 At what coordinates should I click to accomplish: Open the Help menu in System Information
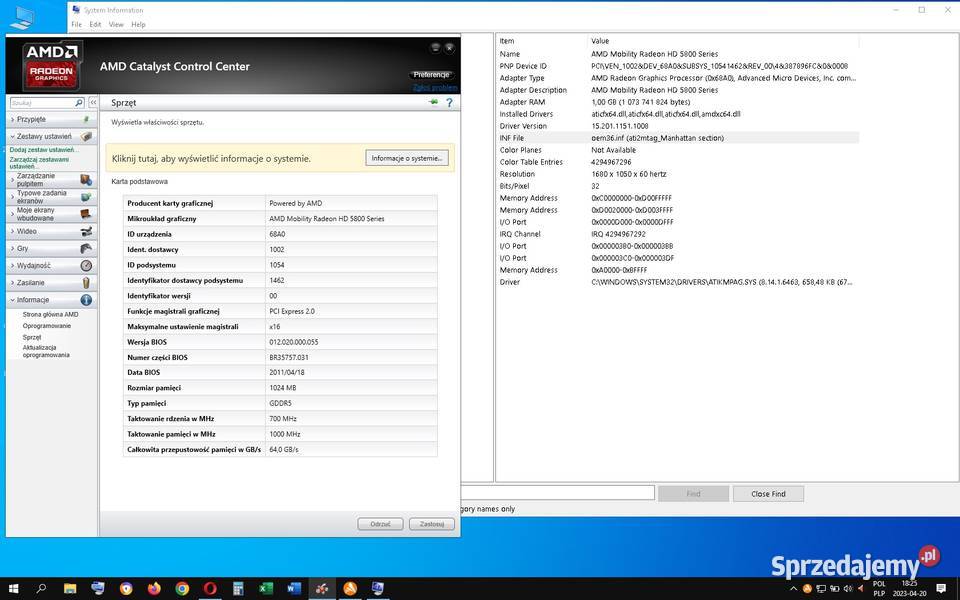click(x=138, y=24)
